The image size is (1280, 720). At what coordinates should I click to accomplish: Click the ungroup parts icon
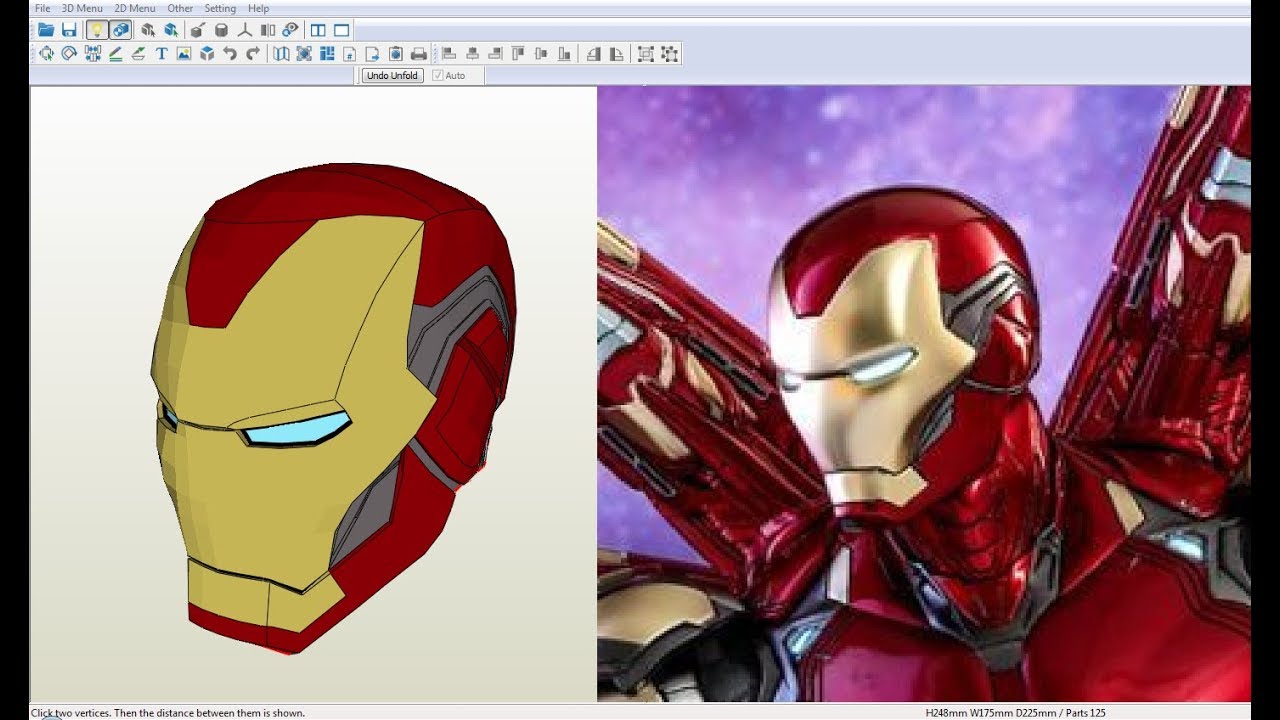(x=670, y=54)
